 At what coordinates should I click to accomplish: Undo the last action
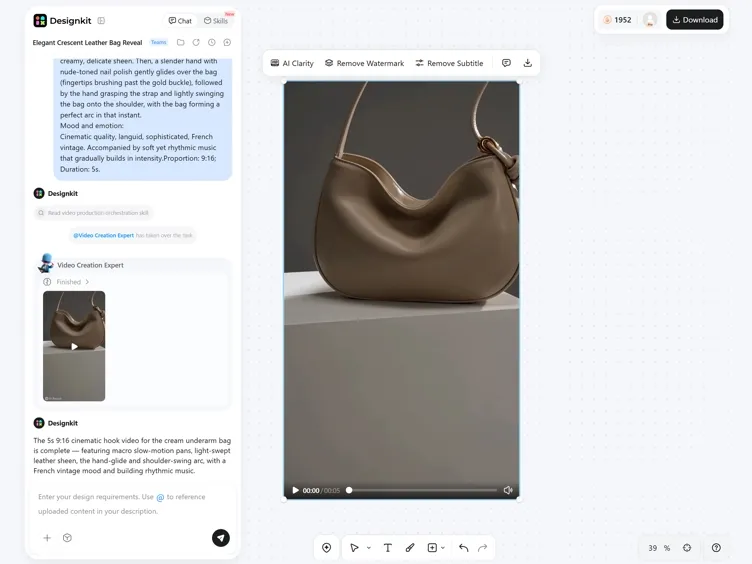tap(463, 548)
